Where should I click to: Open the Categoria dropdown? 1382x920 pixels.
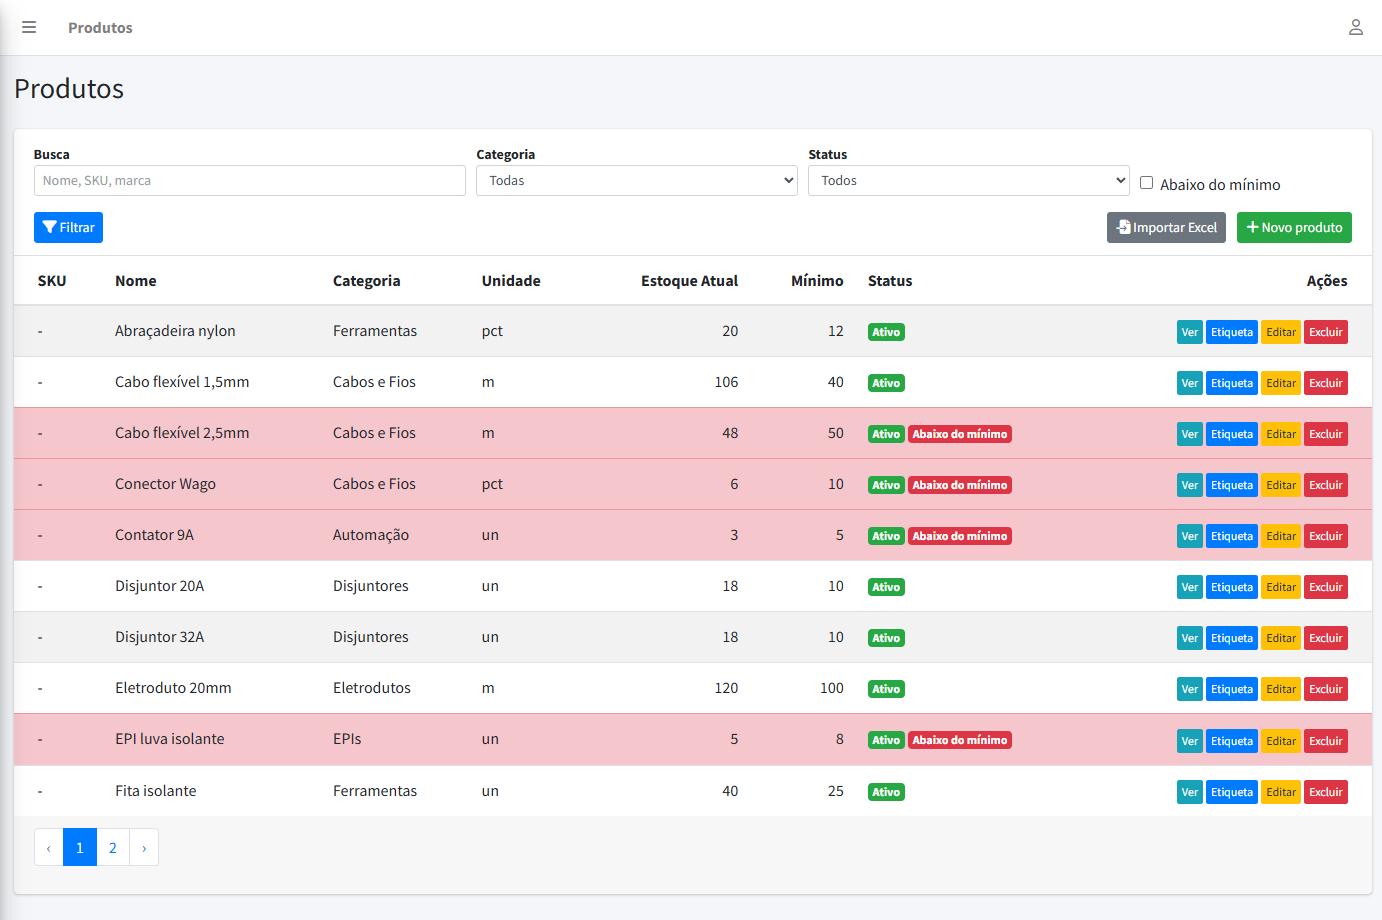636,181
